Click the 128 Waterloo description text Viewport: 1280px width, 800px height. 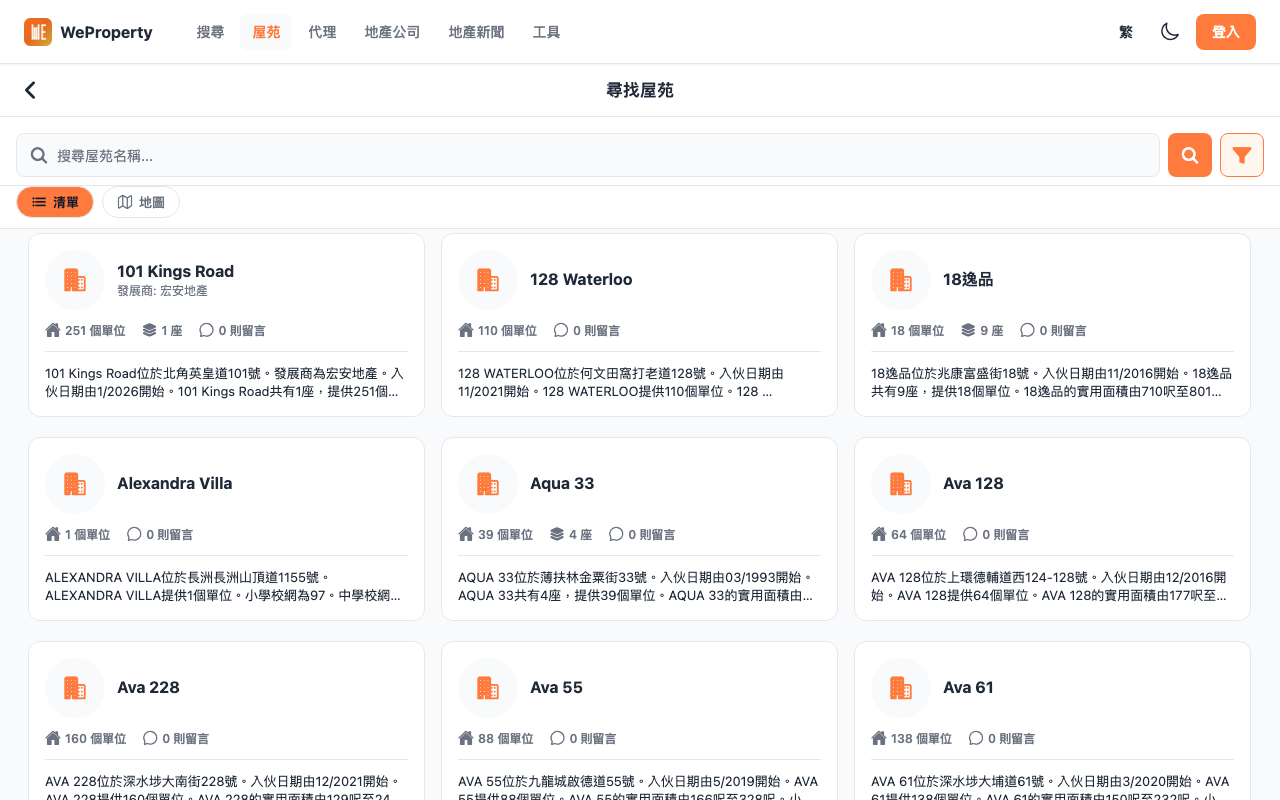[x=639, y=382]
